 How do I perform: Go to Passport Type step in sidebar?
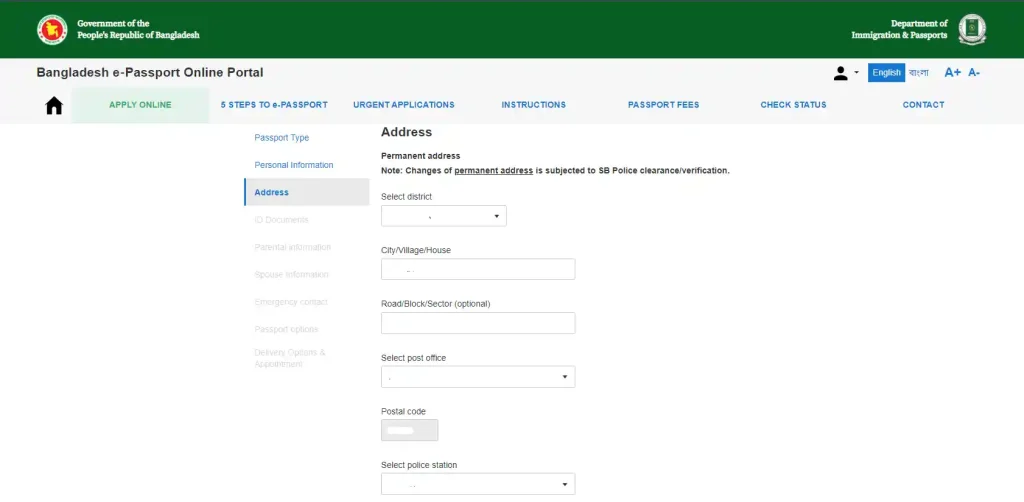pyautogui.click(x=282, y=138)
